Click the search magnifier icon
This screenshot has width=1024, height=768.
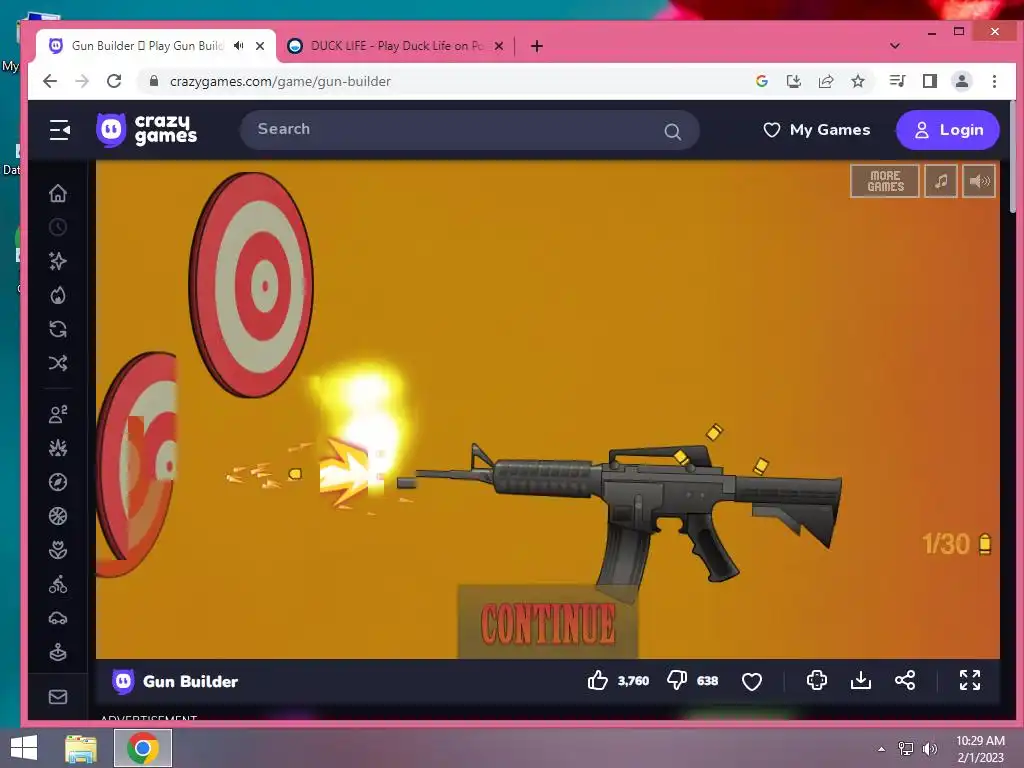pos(673,131)
